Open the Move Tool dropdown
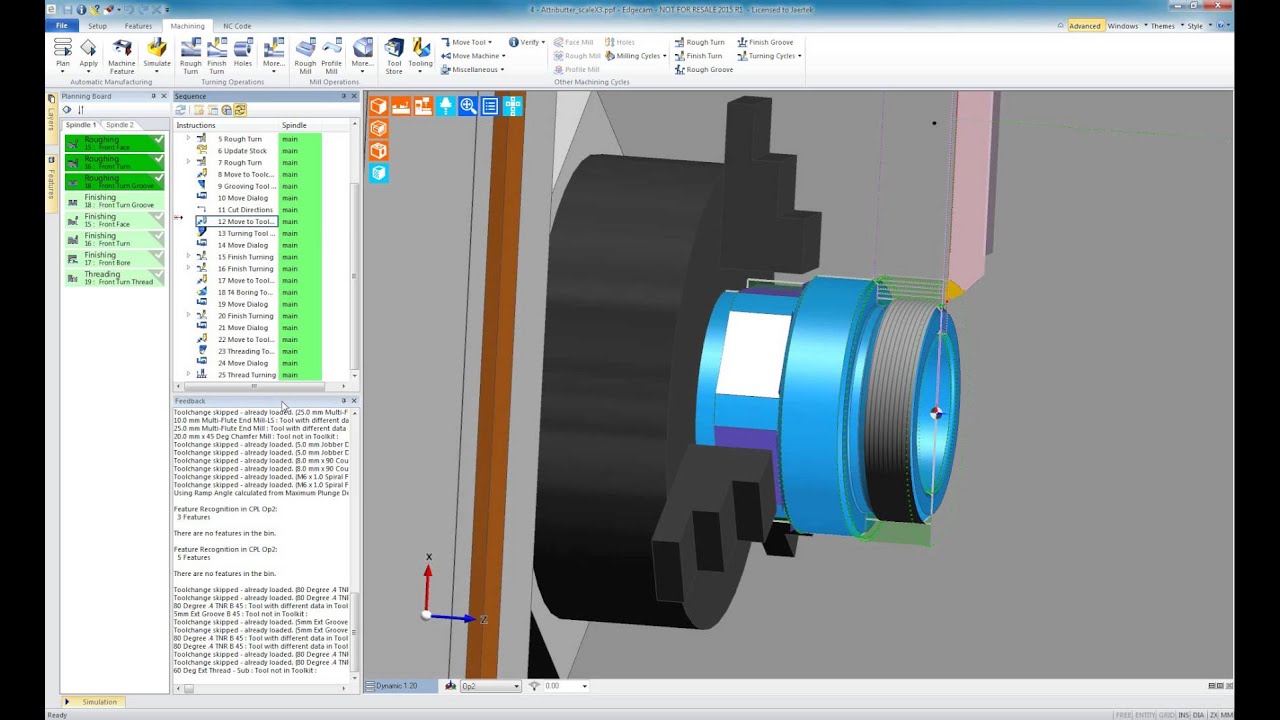The height and width of the screenshot is (720, 1280). click(466, 42)
